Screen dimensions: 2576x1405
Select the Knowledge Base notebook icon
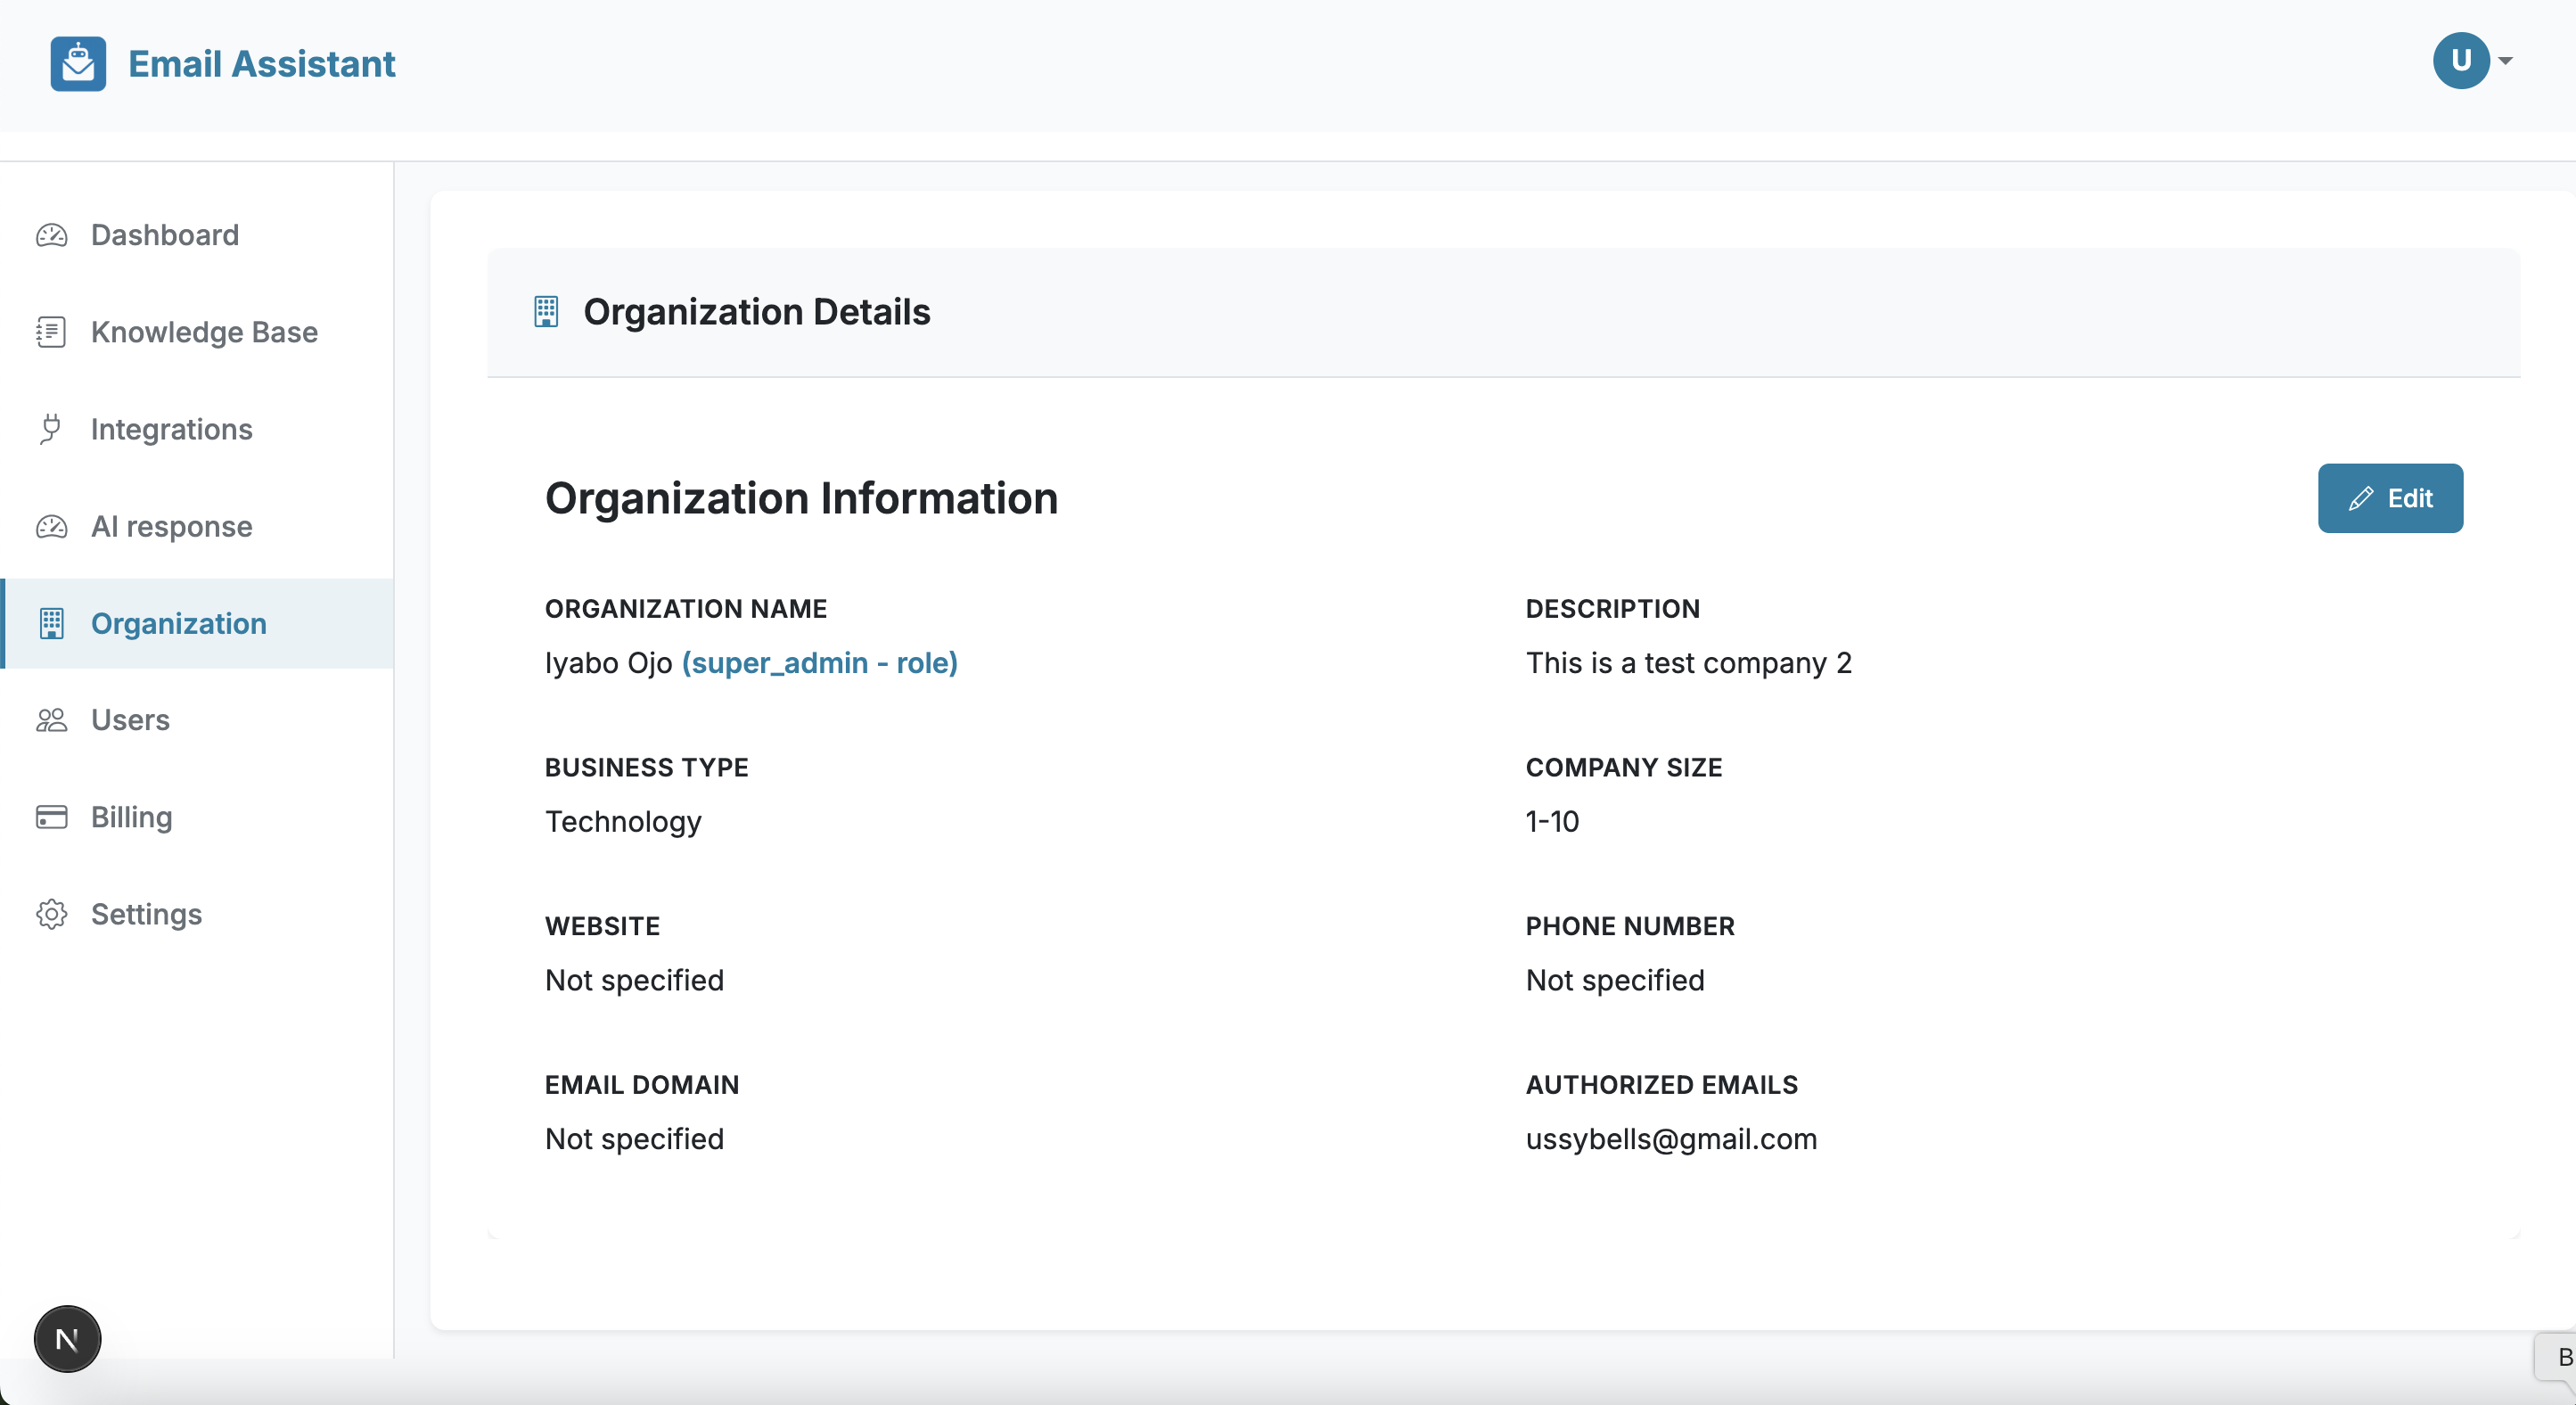pyautogui.click(x=52, y=332)
